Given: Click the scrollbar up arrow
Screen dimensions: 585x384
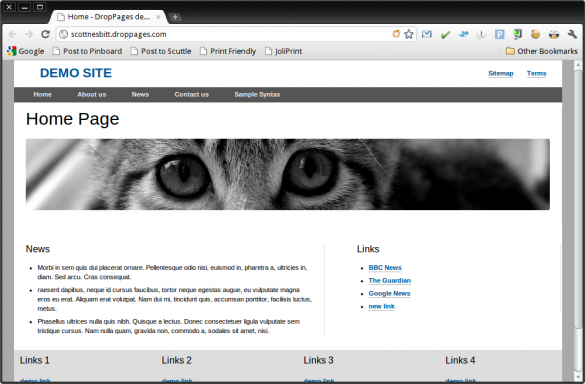Looking at the screenshot, I should coord(578,65).
